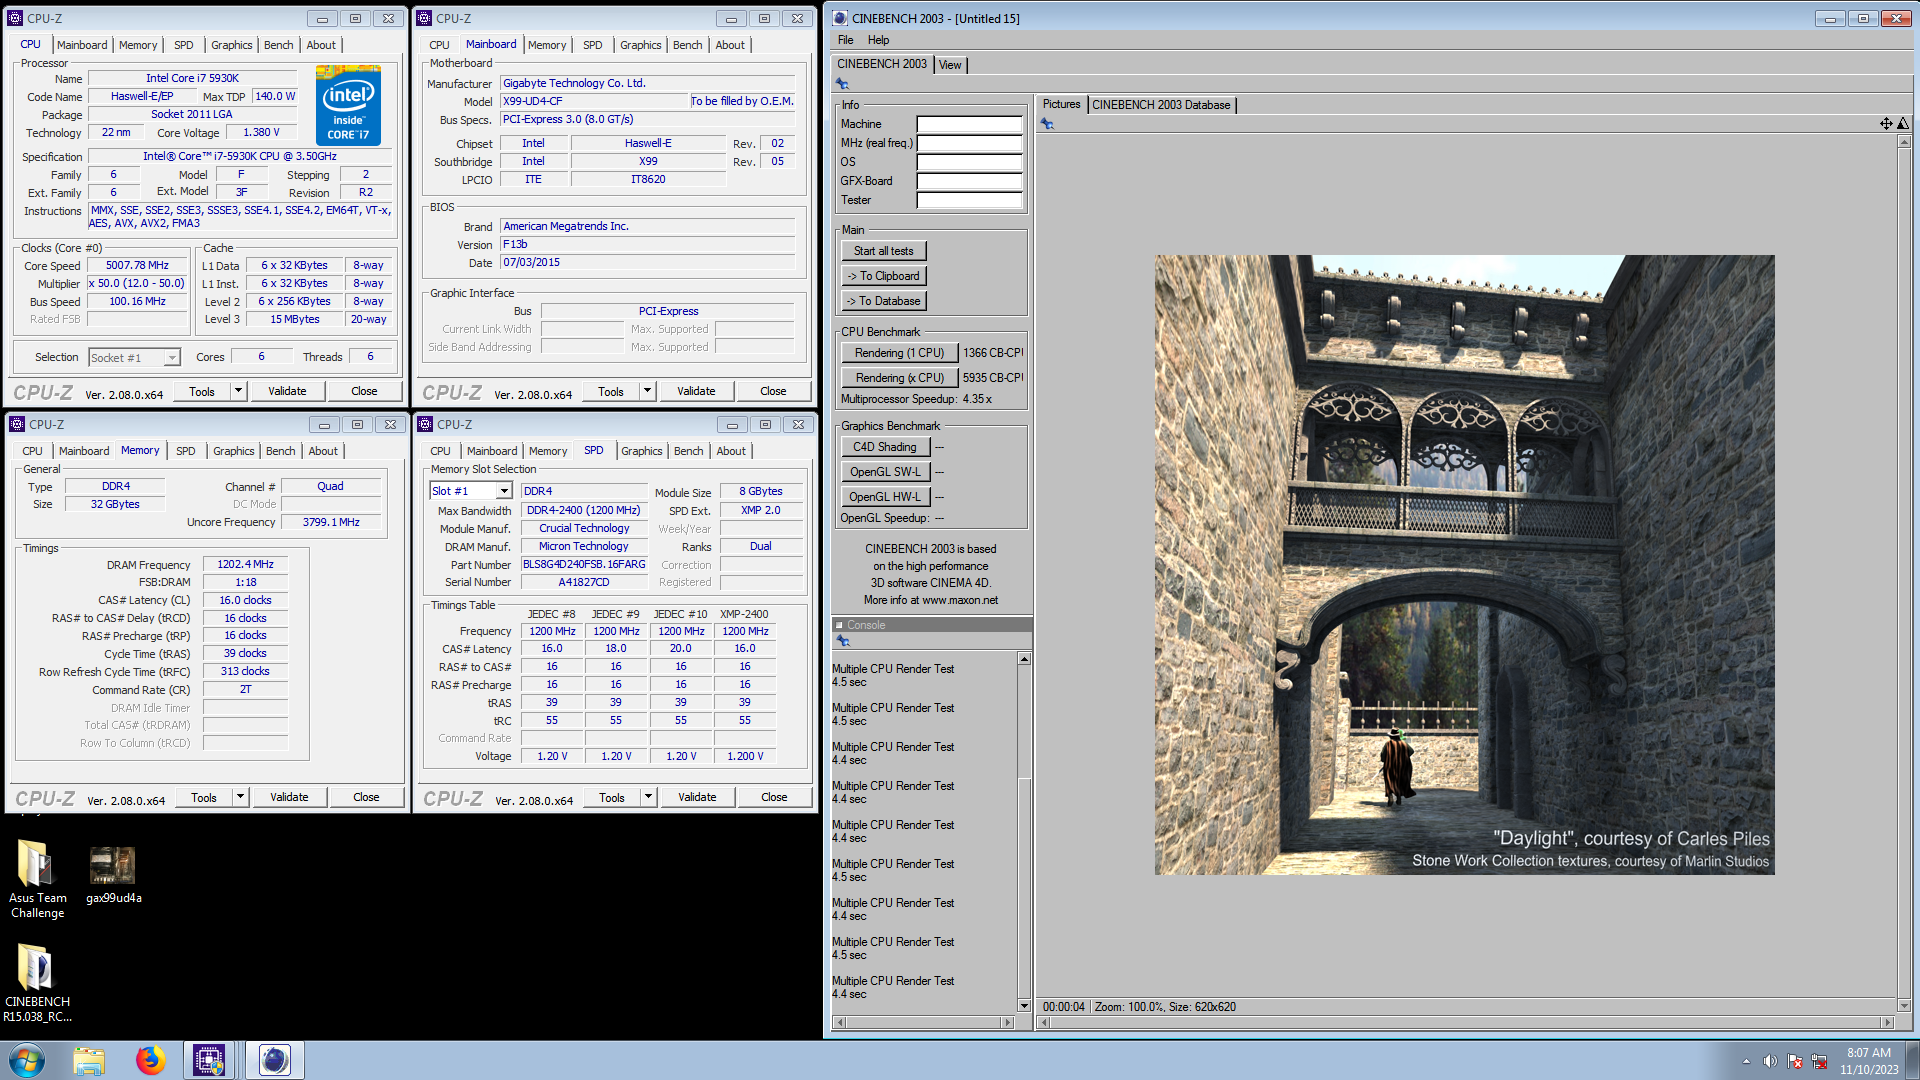Open the Action Center flag icon
Viewport: 1920px width, 1080px height.
click(x=1795, y=1061)
